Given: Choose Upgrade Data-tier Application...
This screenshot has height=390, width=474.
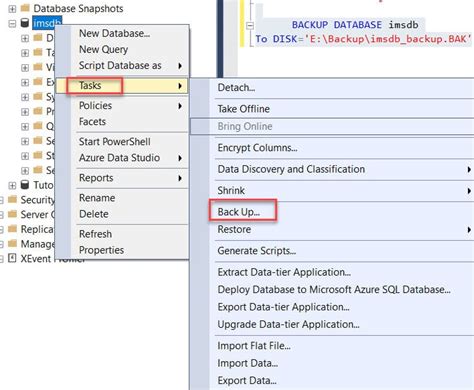Looking at the screenshot, I should 332,324.
